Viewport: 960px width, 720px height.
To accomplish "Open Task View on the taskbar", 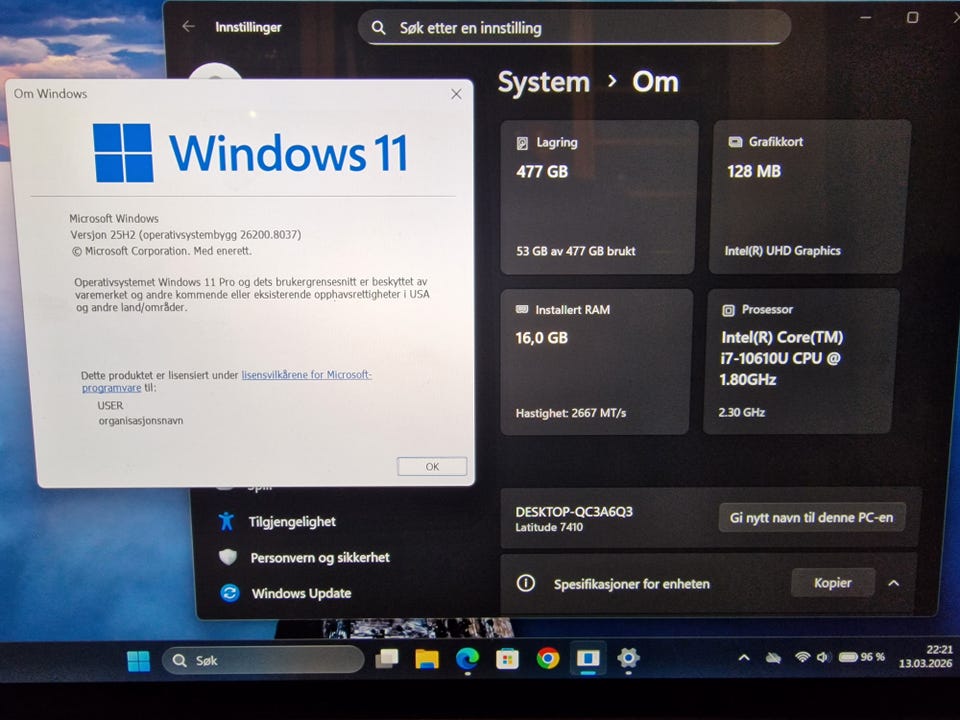I will tap(387, 659).
